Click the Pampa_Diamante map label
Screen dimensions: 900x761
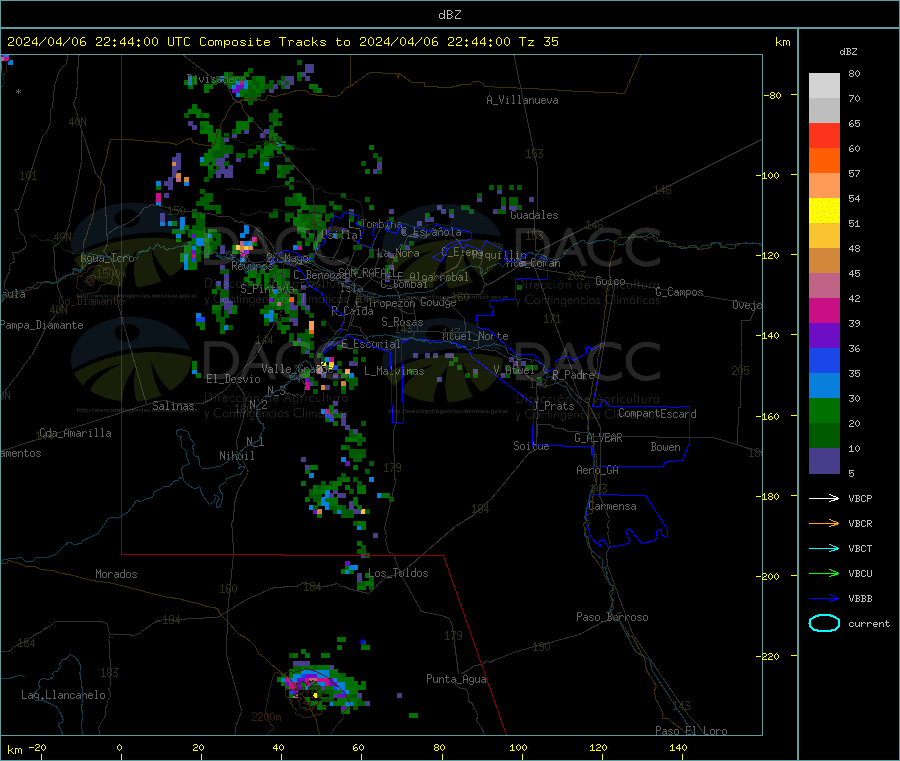[x=42, y=325]
